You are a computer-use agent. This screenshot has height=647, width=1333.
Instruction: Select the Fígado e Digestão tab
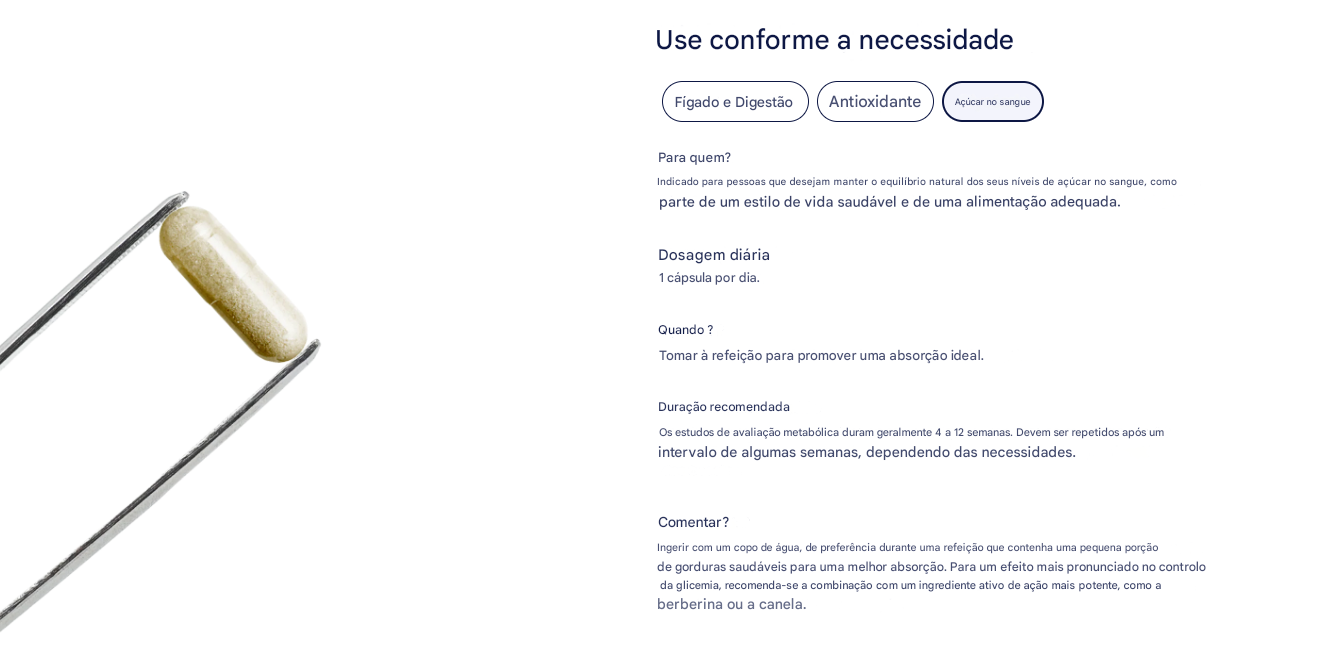tap(735, 102)
